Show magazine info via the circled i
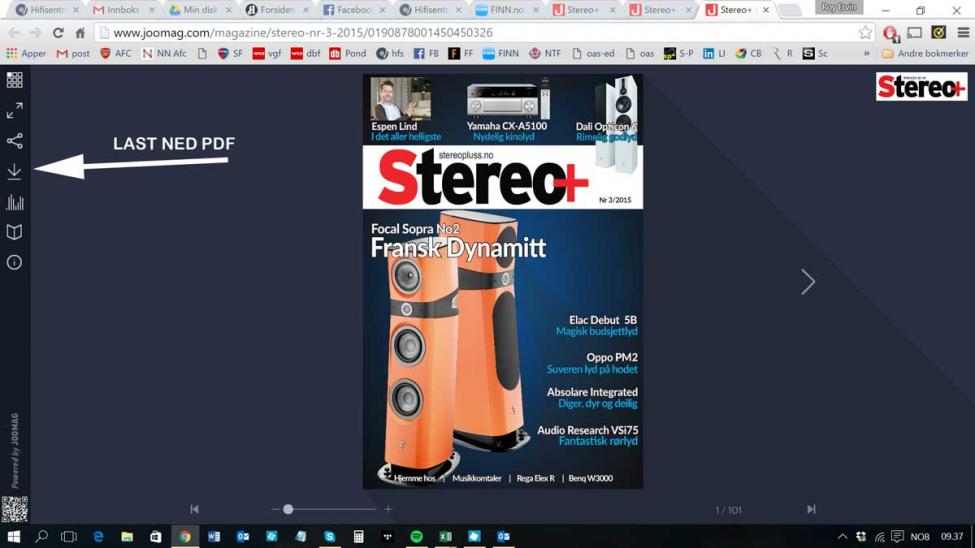Screen dimensions: 975x548 coord(14,262)
